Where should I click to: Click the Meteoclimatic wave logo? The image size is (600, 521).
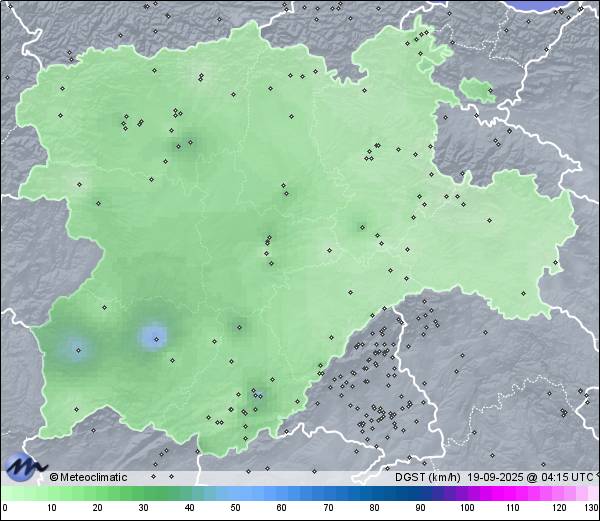click(x=25, y=467)
